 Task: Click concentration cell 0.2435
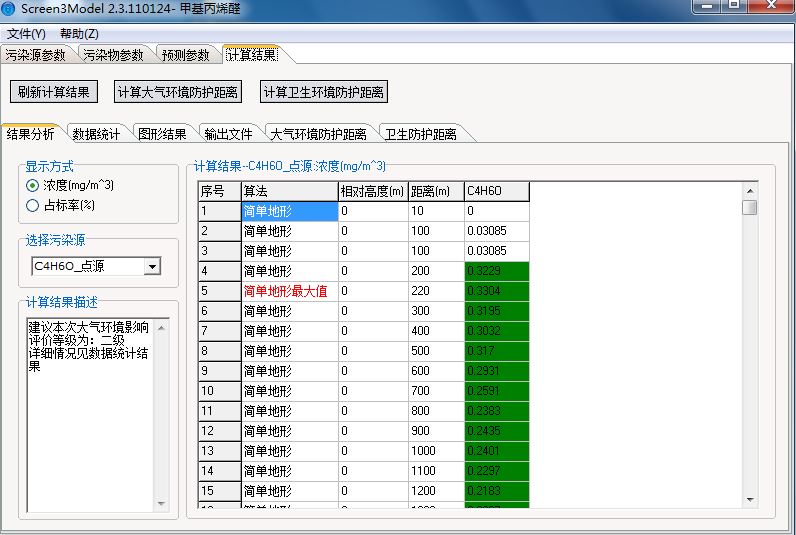(497, 431)
